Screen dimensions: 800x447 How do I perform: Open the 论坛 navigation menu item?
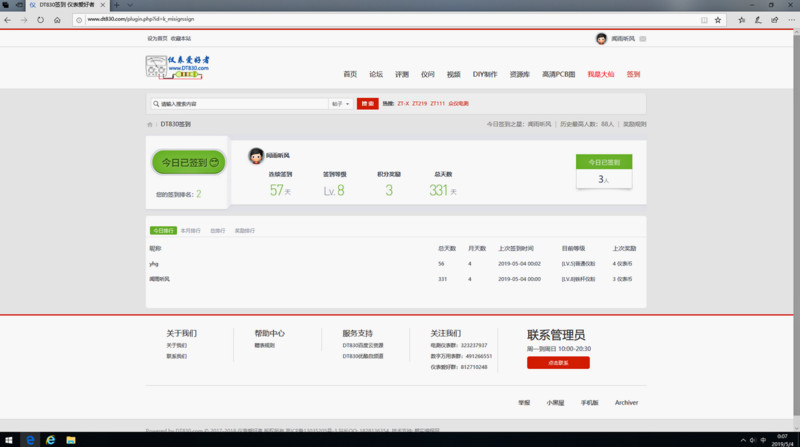point(376,74)
